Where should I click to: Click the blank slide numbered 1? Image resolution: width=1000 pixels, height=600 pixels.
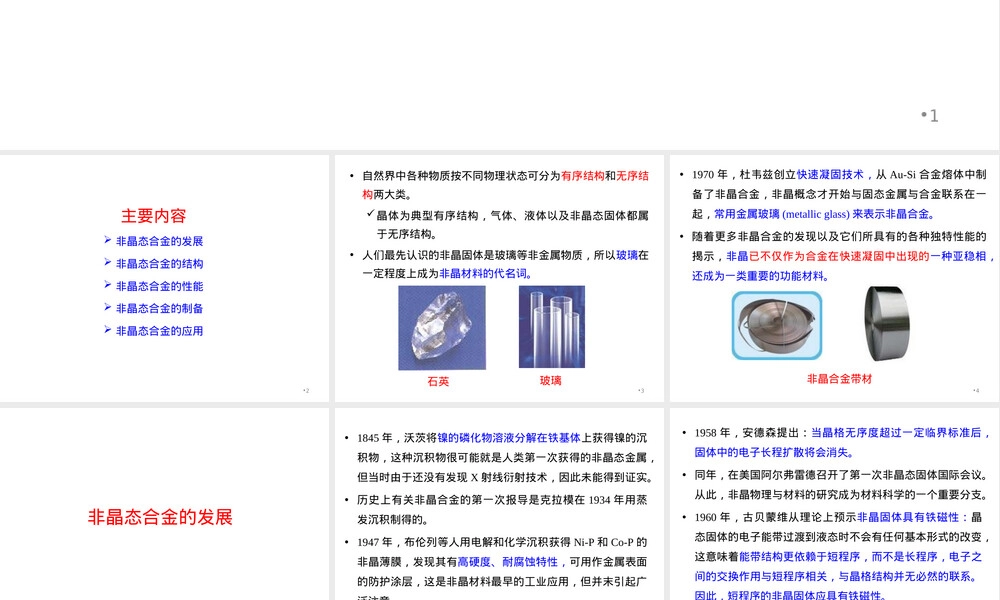coord(499,75)
